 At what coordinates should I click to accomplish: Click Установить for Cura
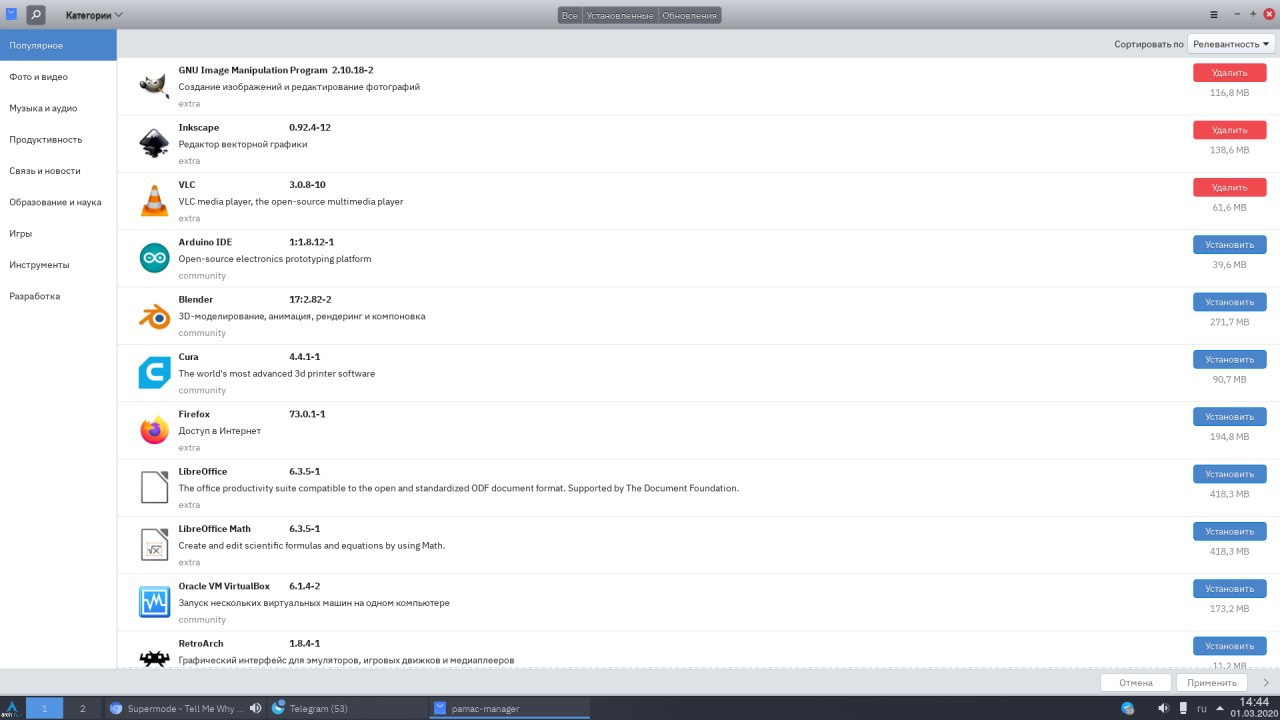click(1229, 359)
